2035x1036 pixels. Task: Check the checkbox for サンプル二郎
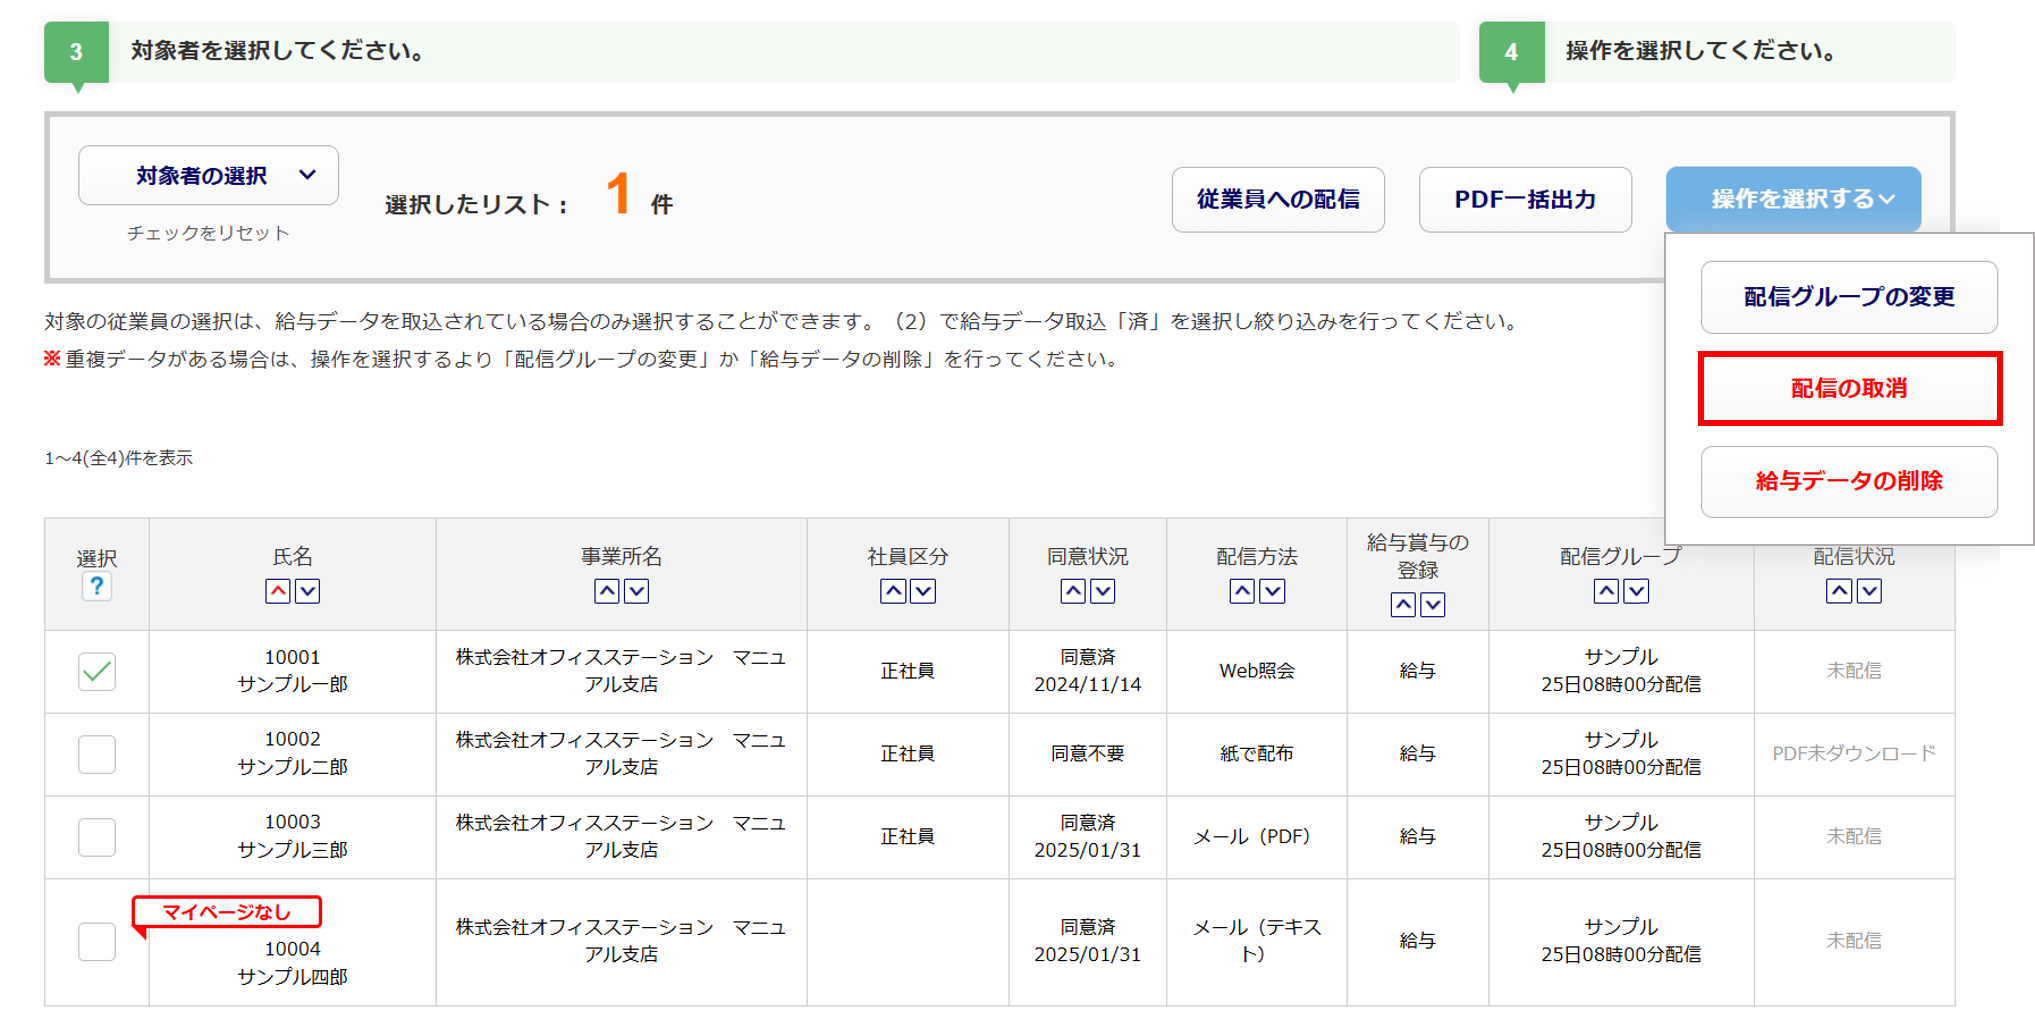(x=97, y=754)
